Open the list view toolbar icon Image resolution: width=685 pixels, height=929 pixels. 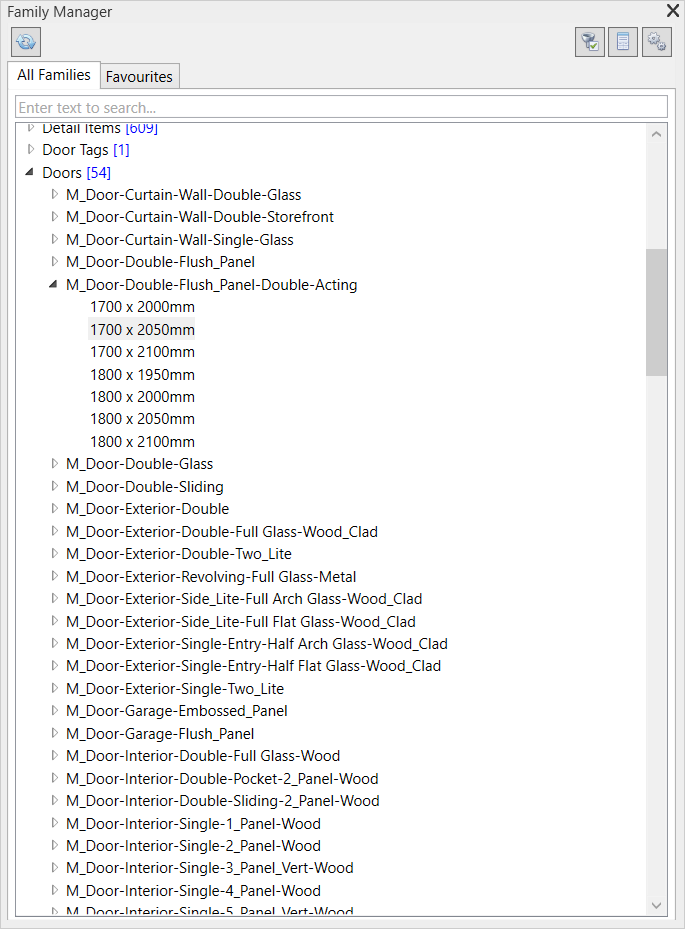pos(623,42)
